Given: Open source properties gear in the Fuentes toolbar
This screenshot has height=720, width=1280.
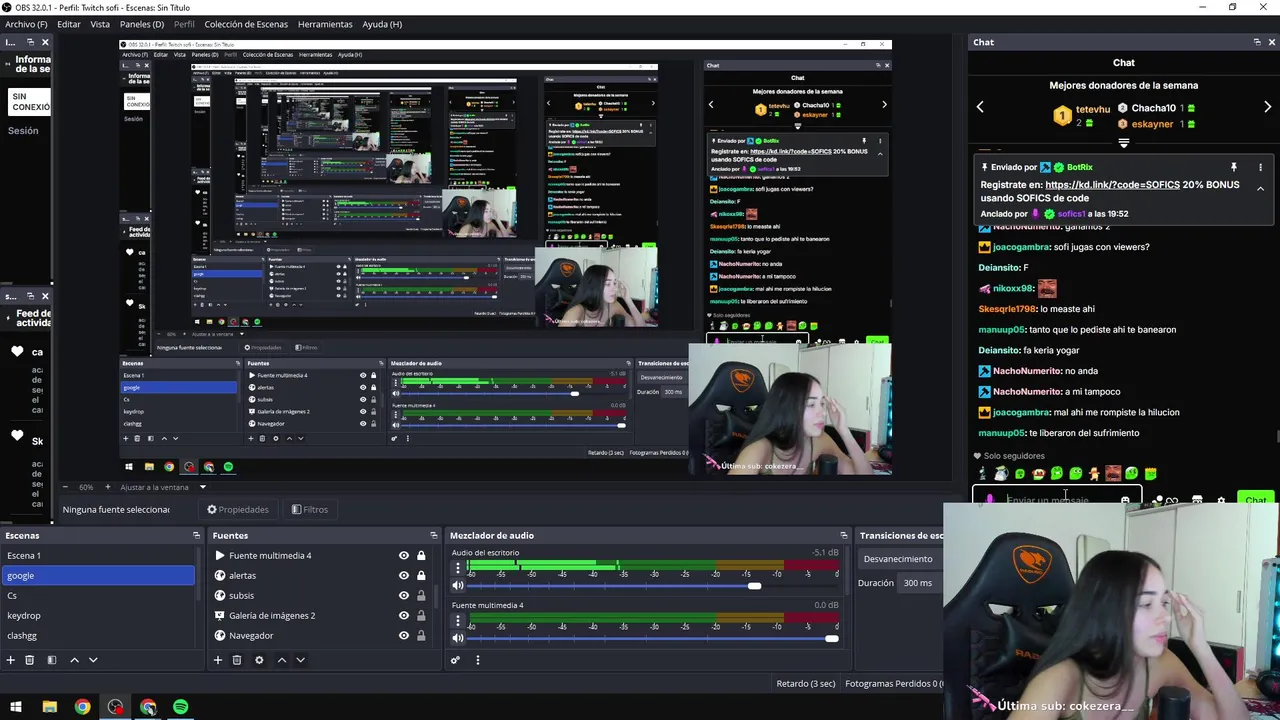Looking at the screenshot, I should [x=259, y=660].
